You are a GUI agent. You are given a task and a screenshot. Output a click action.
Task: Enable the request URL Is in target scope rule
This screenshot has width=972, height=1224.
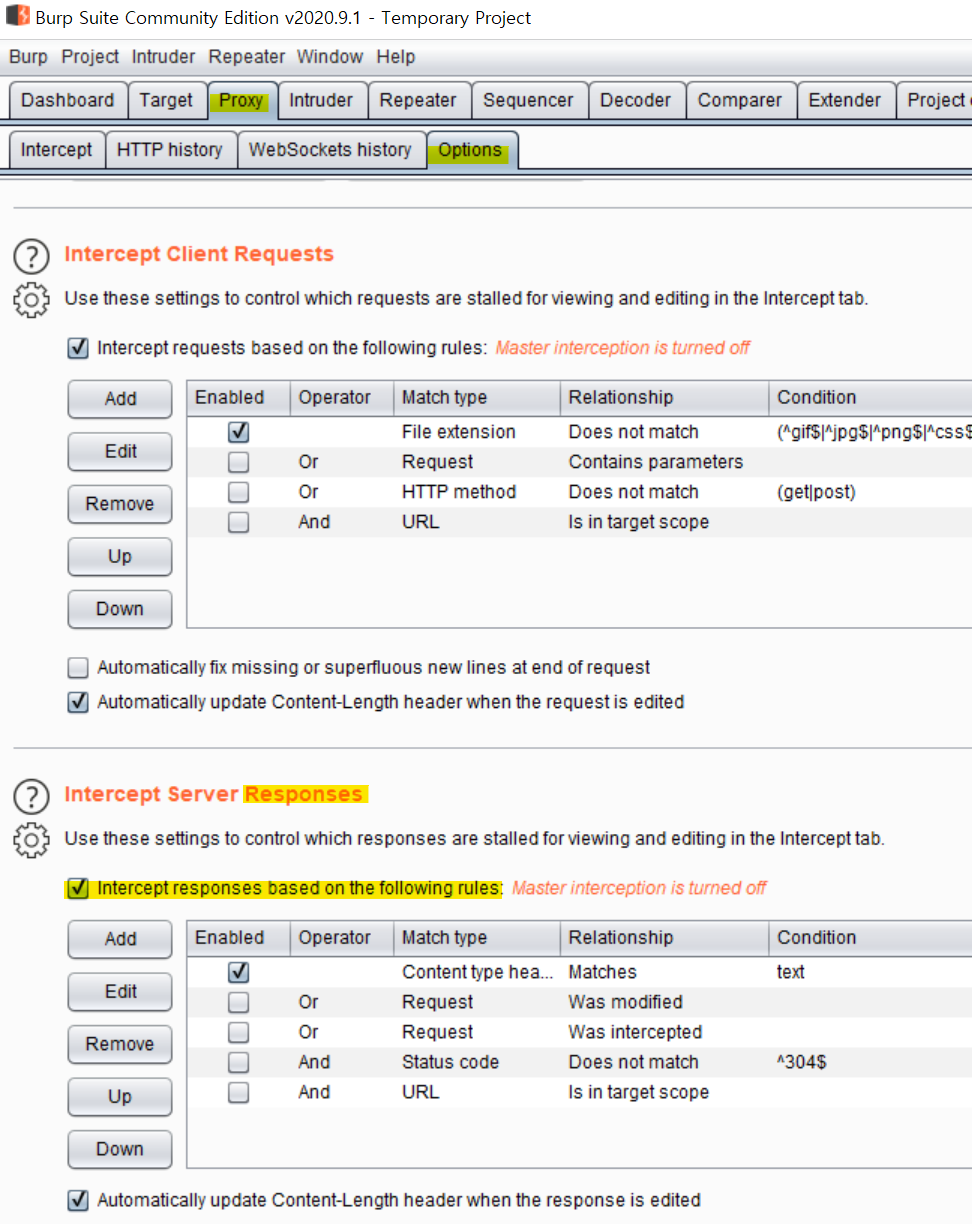click(x=238, y=522)
